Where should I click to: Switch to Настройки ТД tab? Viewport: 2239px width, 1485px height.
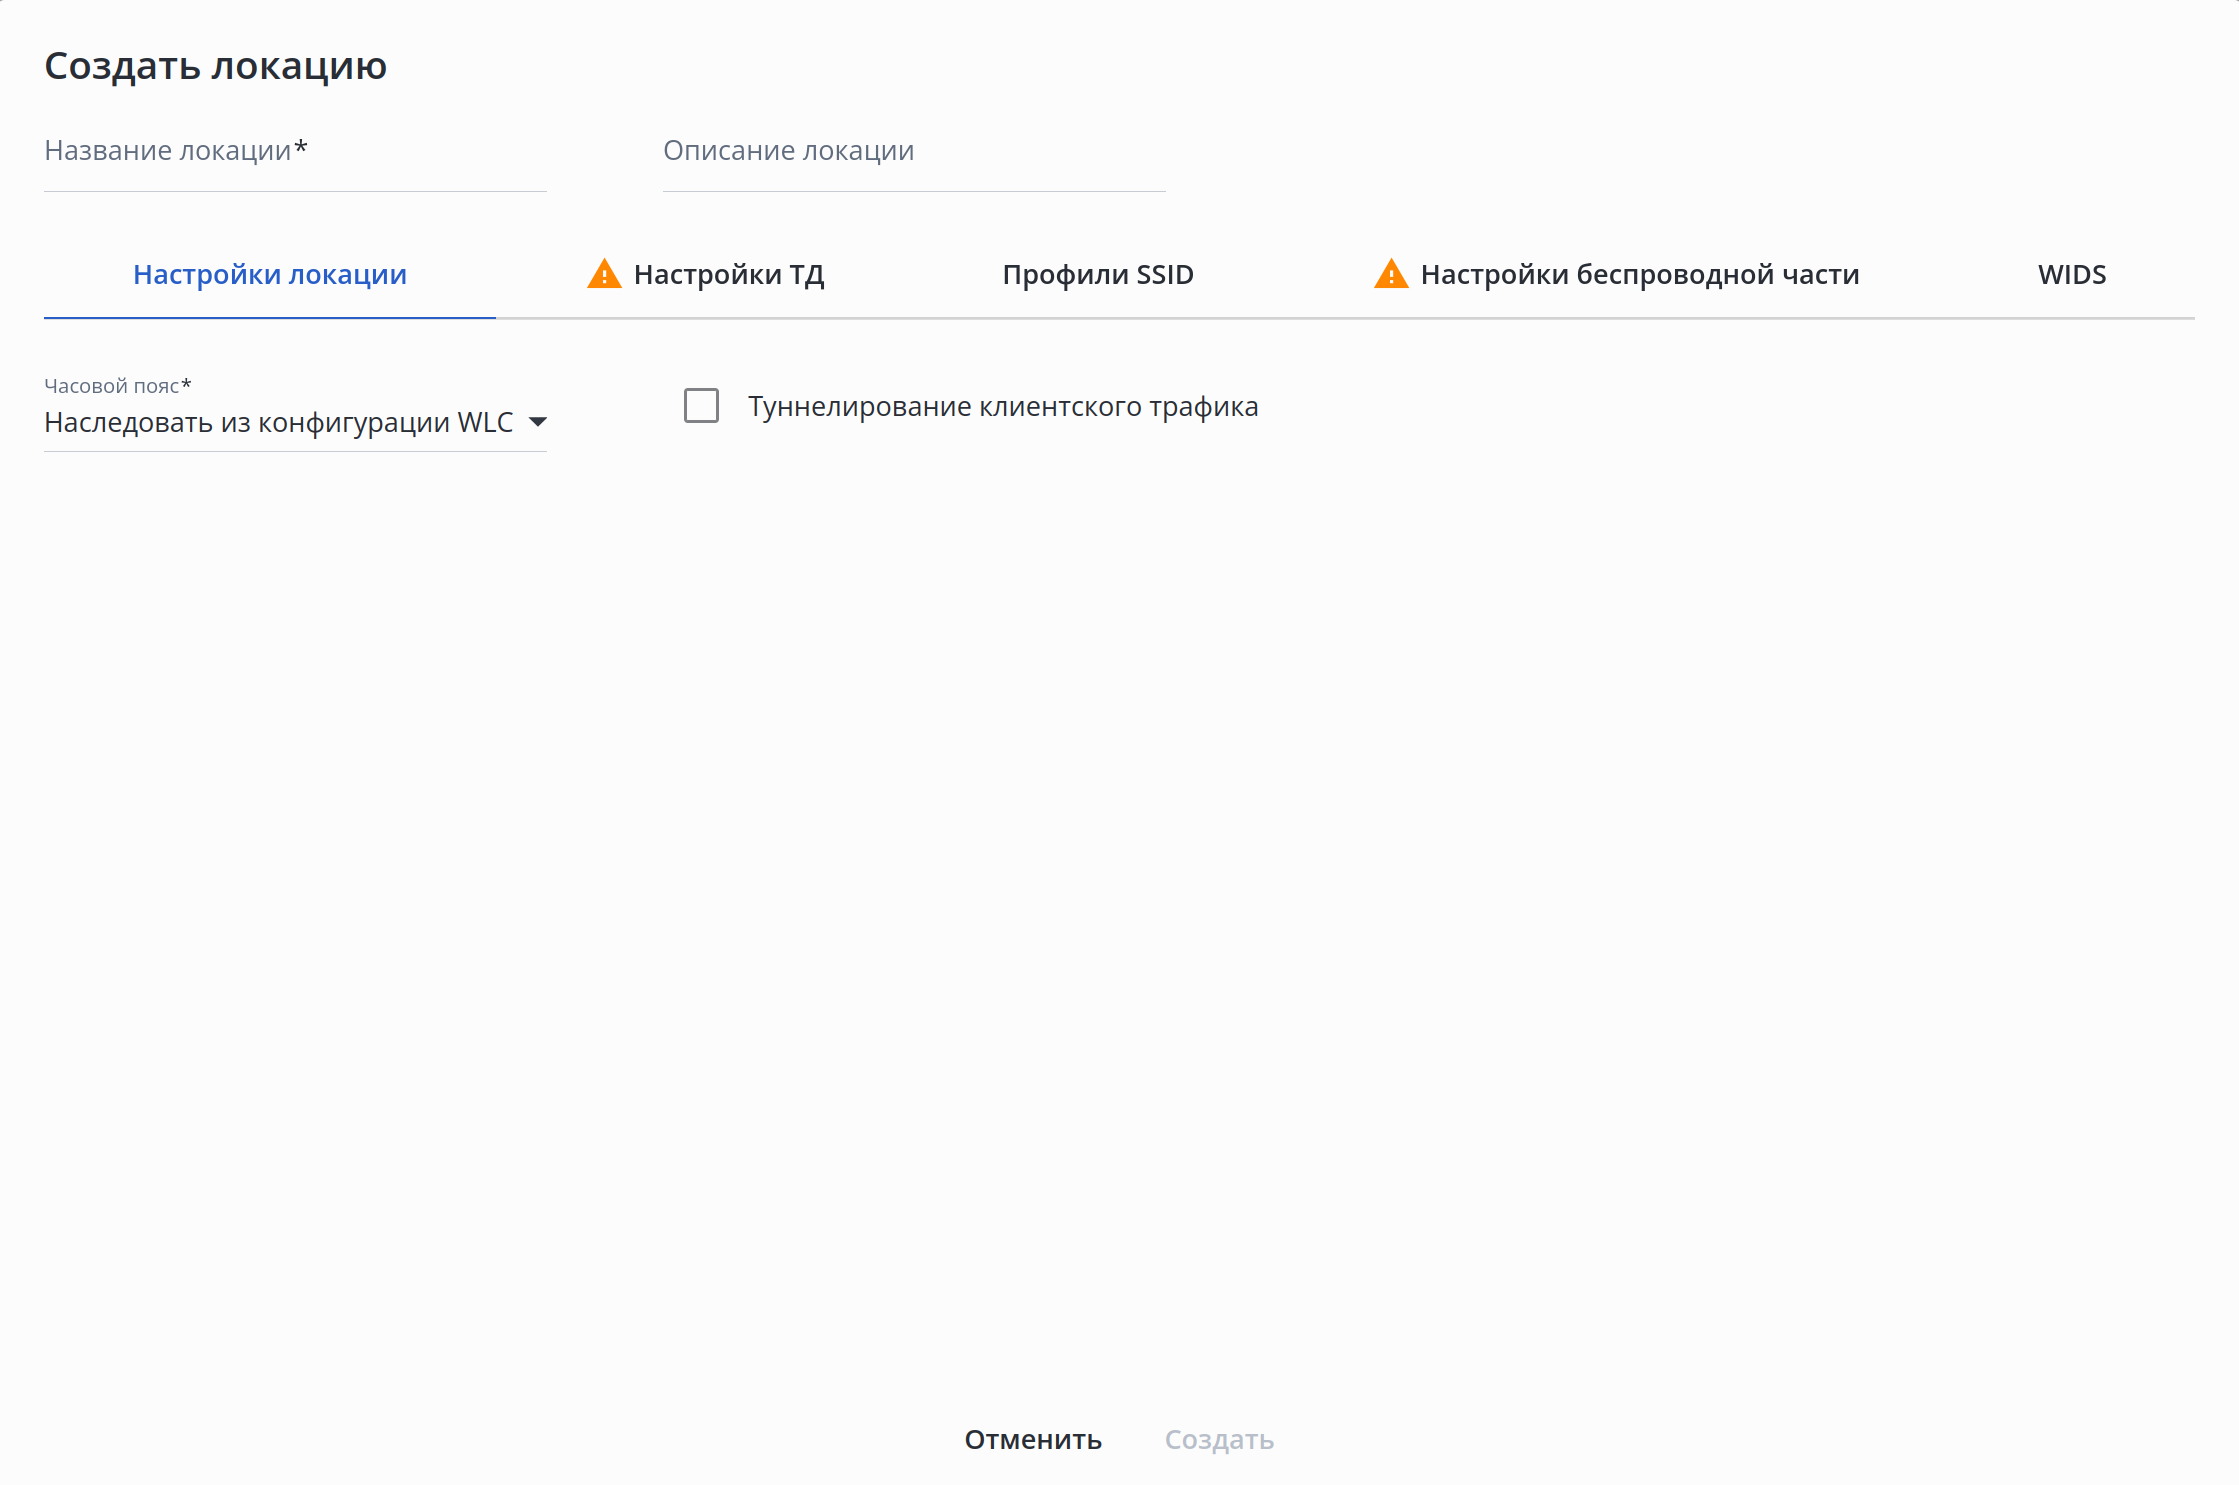[728, 275]
